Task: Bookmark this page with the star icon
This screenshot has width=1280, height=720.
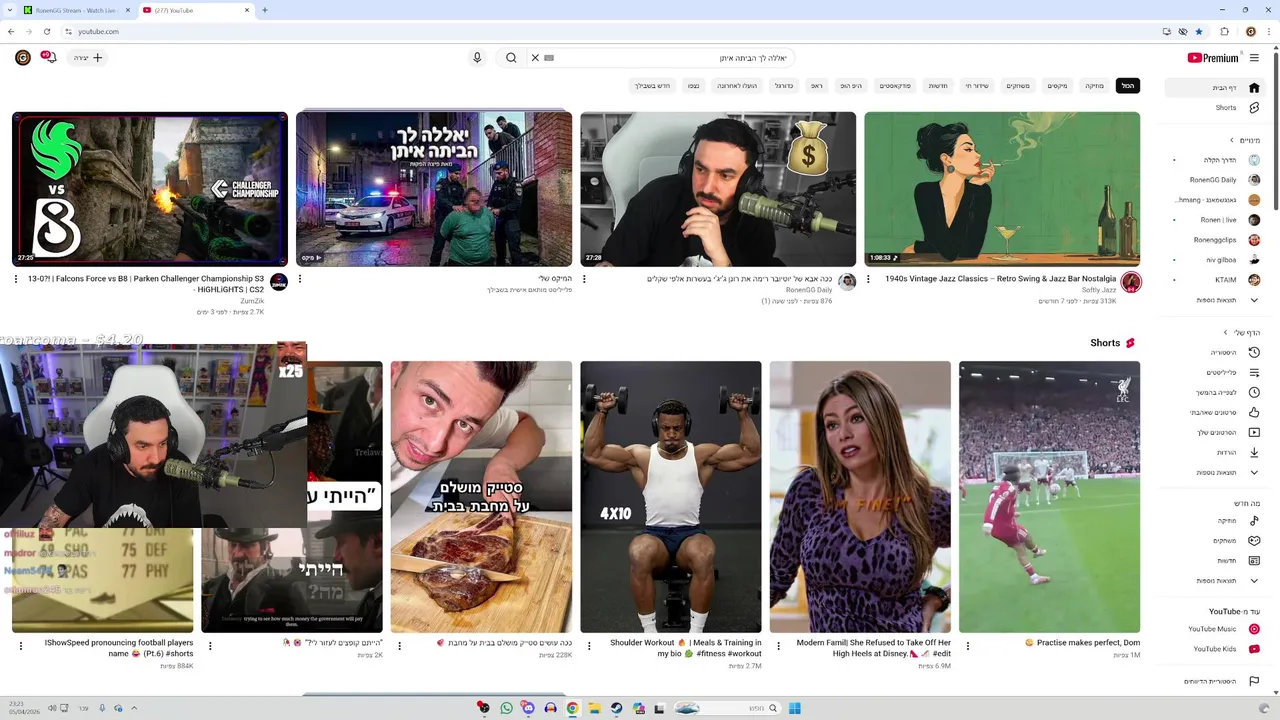Action: (x=1199, y=31)
